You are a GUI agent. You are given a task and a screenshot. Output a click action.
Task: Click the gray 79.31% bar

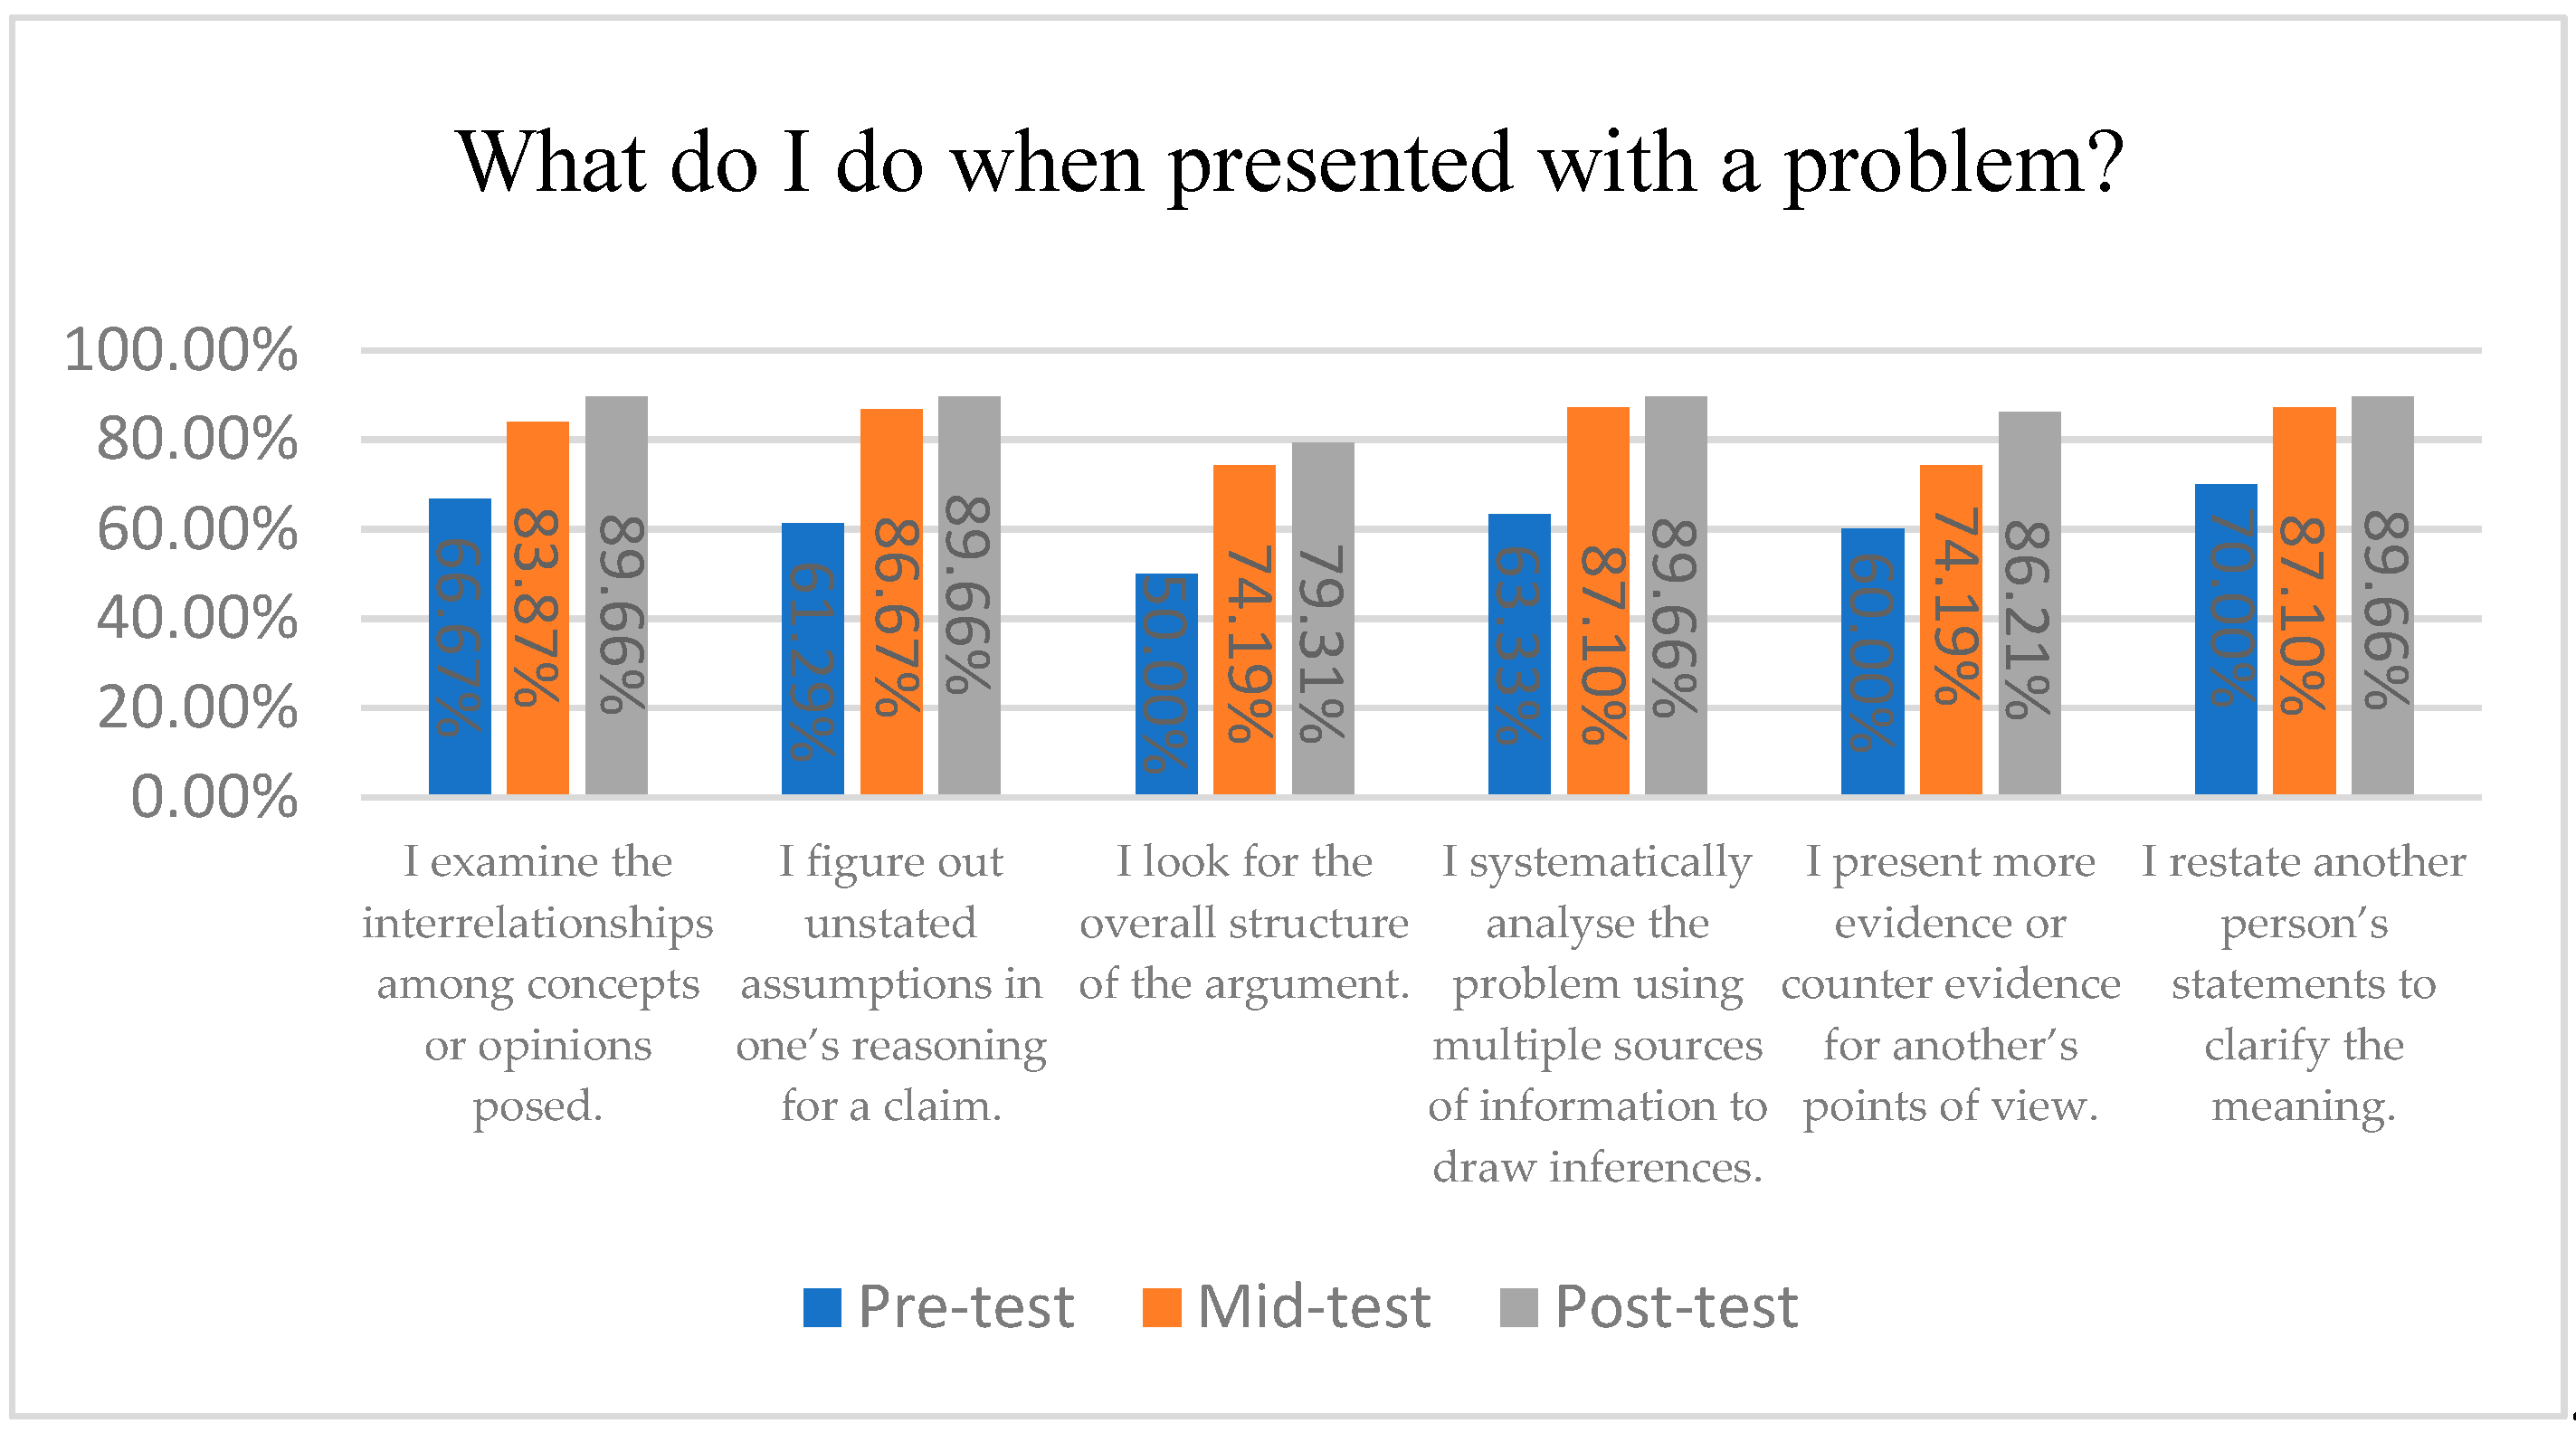[x=1323, y=618]
